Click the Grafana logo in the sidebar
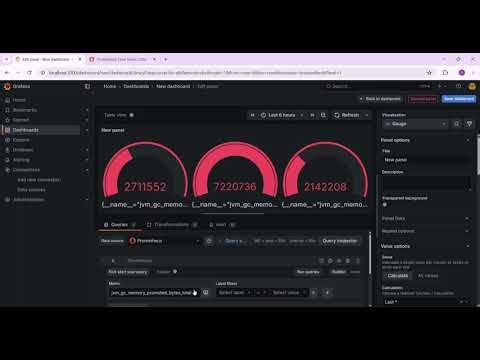480x360 pixels. click(x=7, y=86)
